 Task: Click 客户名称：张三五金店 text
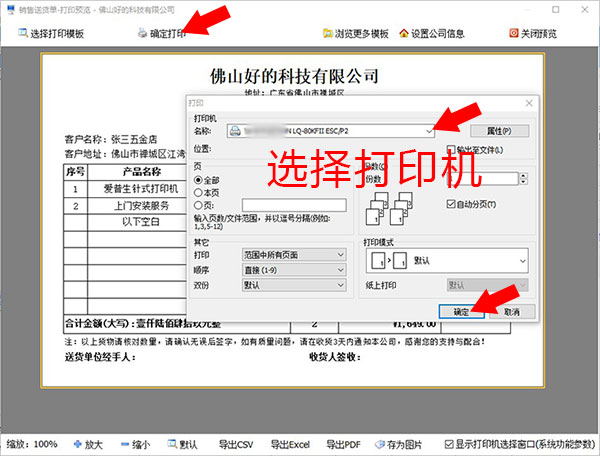111,139
